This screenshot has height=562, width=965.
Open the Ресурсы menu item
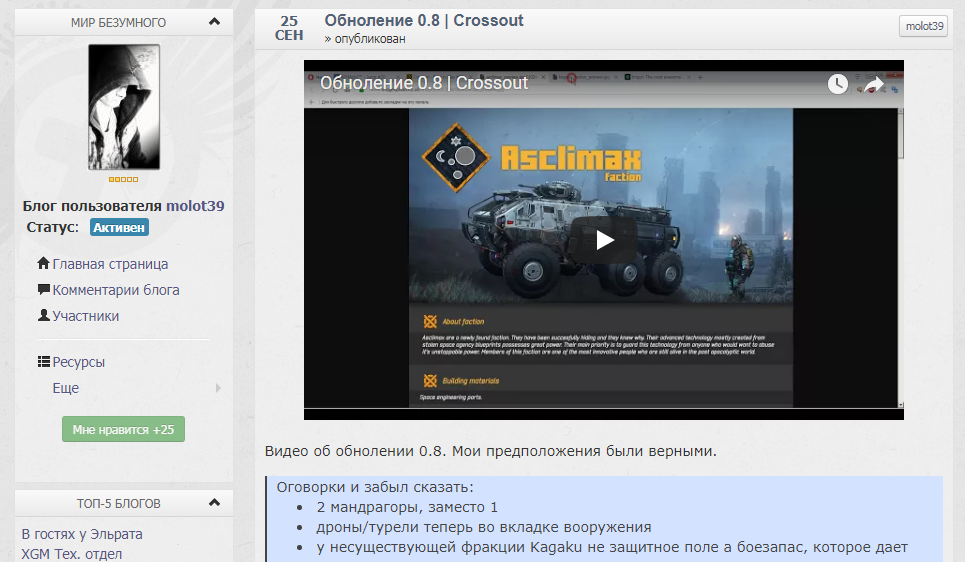79,362
